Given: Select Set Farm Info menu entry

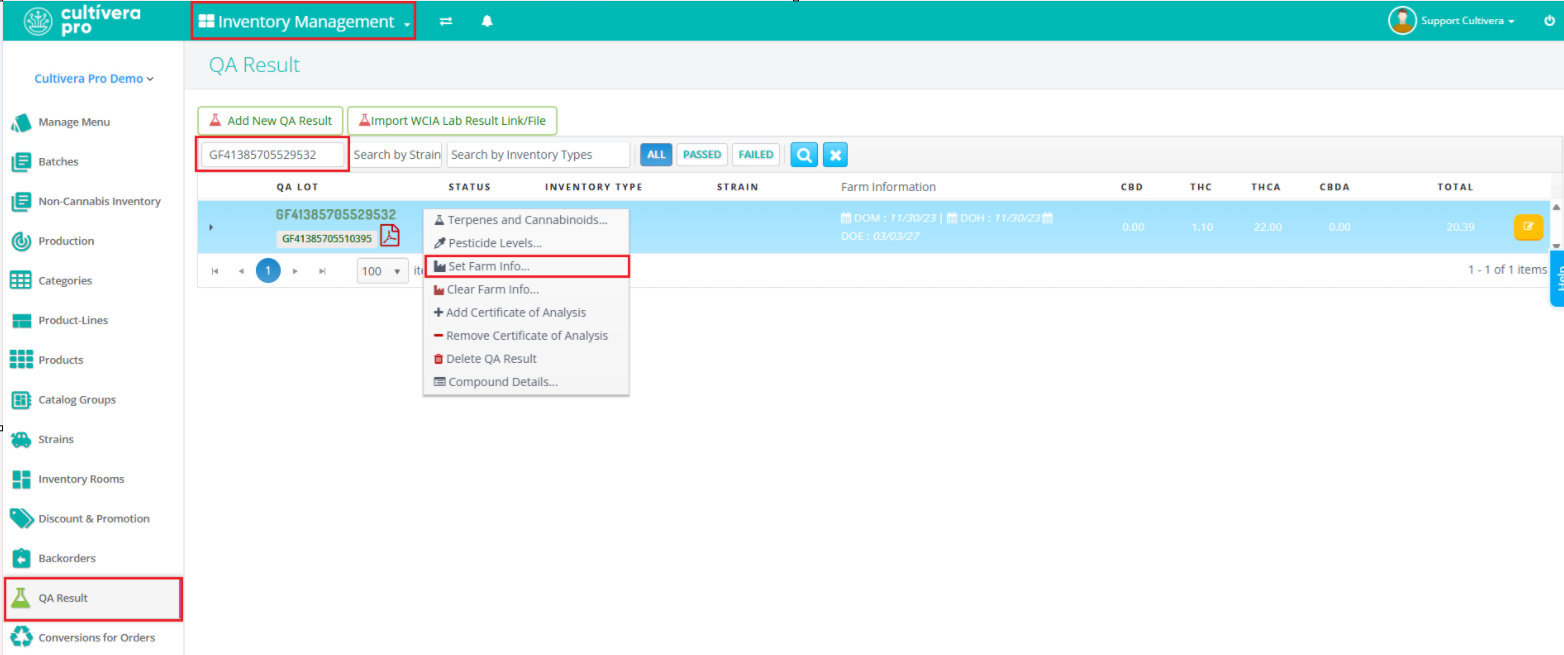Looking at the screenshot, I should click(x=526, y=267).
